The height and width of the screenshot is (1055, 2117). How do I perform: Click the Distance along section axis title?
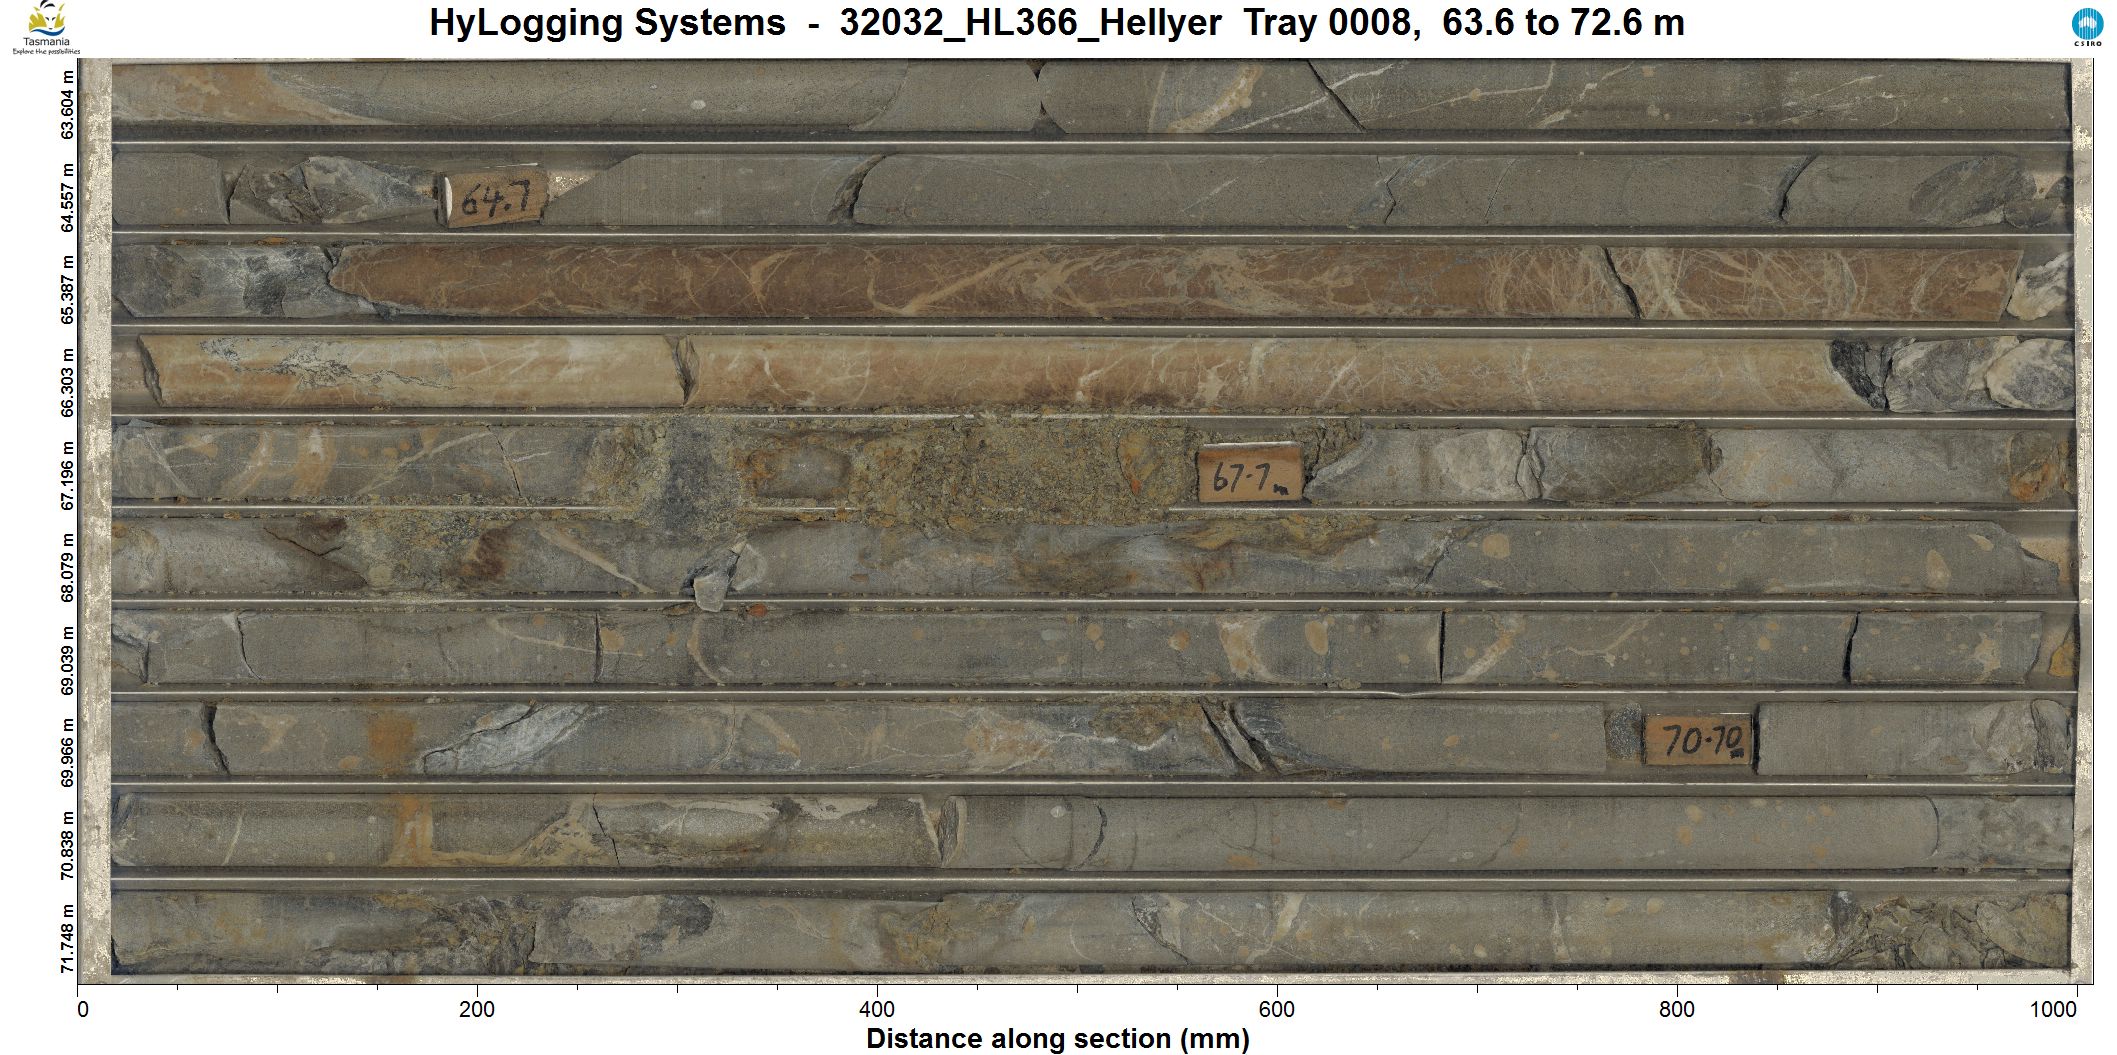point(1057,1039)
